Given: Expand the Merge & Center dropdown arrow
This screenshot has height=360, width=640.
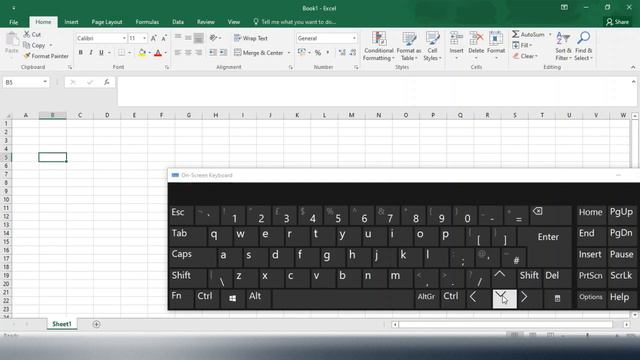Looking at the screenshot, I should [289, 53].
